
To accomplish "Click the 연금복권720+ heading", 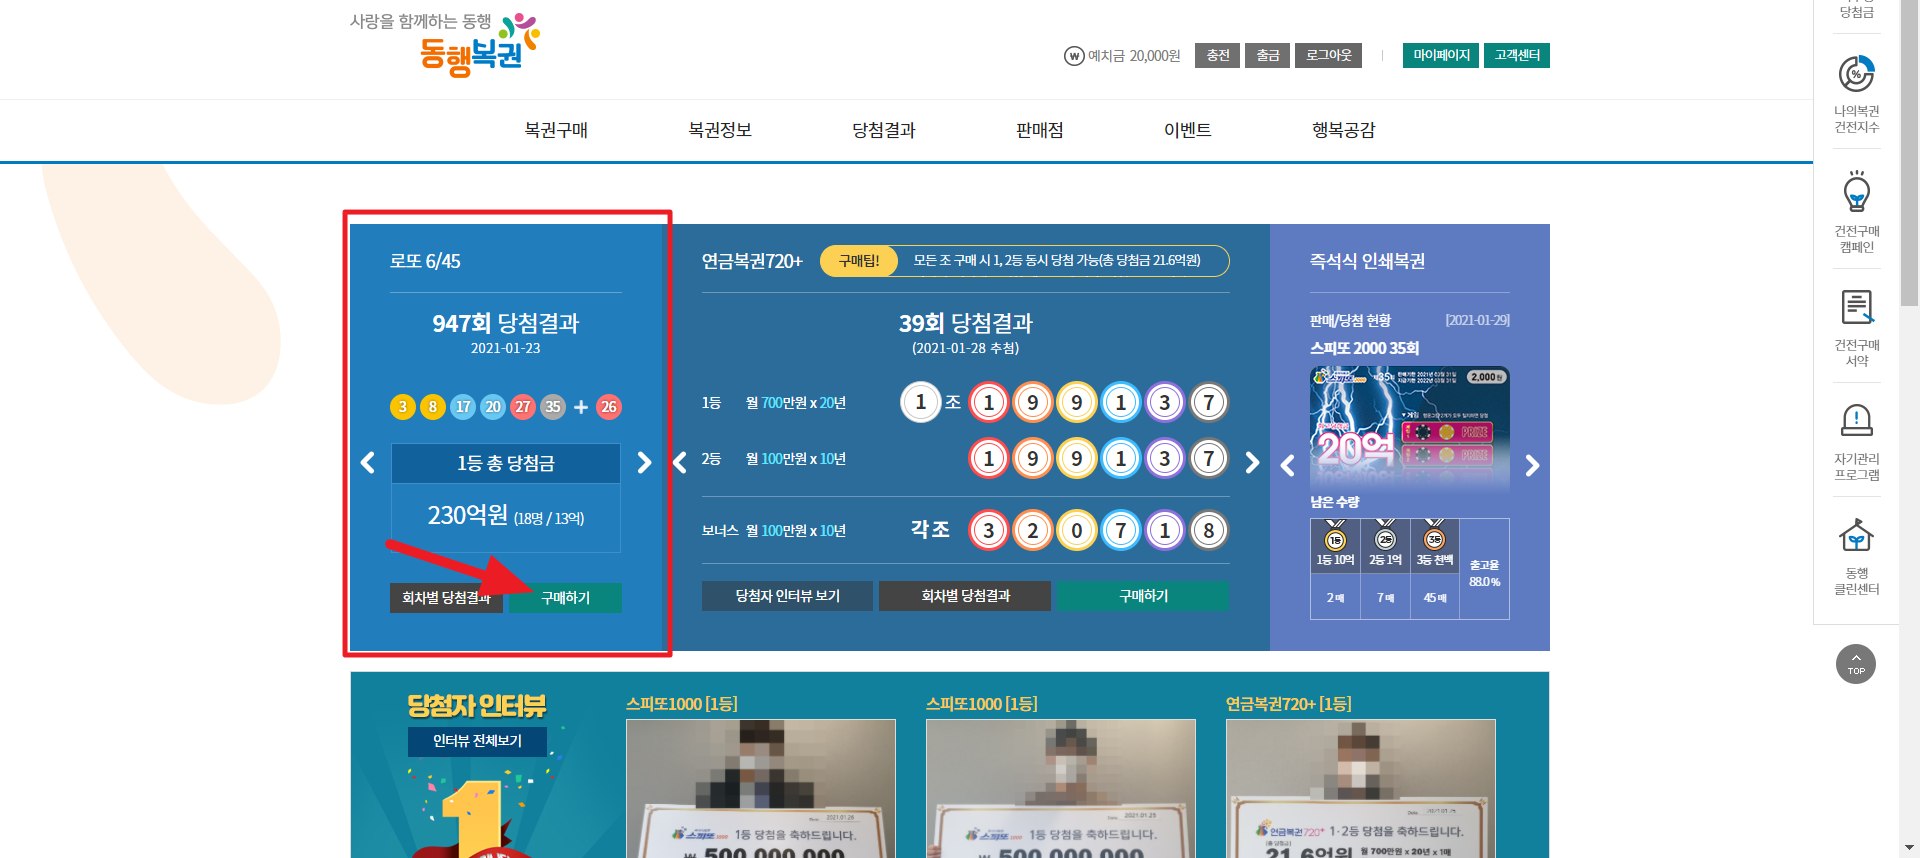I will click(752, 261).
